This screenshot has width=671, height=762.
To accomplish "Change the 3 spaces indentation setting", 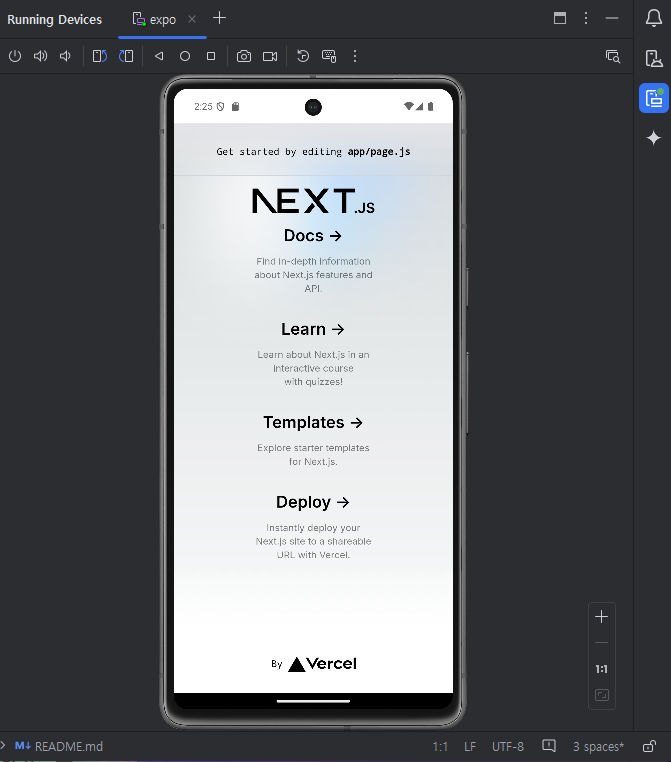I will (x=598, y=746).
